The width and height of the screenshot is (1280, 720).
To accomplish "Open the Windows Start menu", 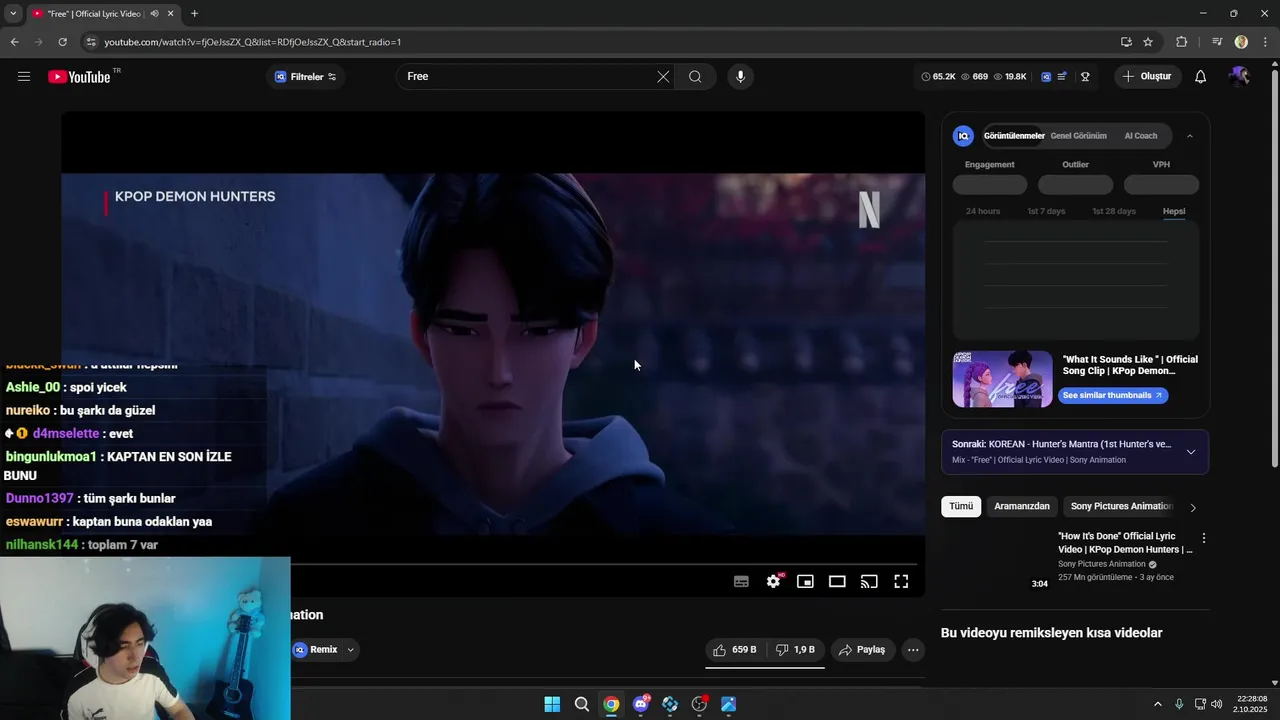I will click(552, 704).
